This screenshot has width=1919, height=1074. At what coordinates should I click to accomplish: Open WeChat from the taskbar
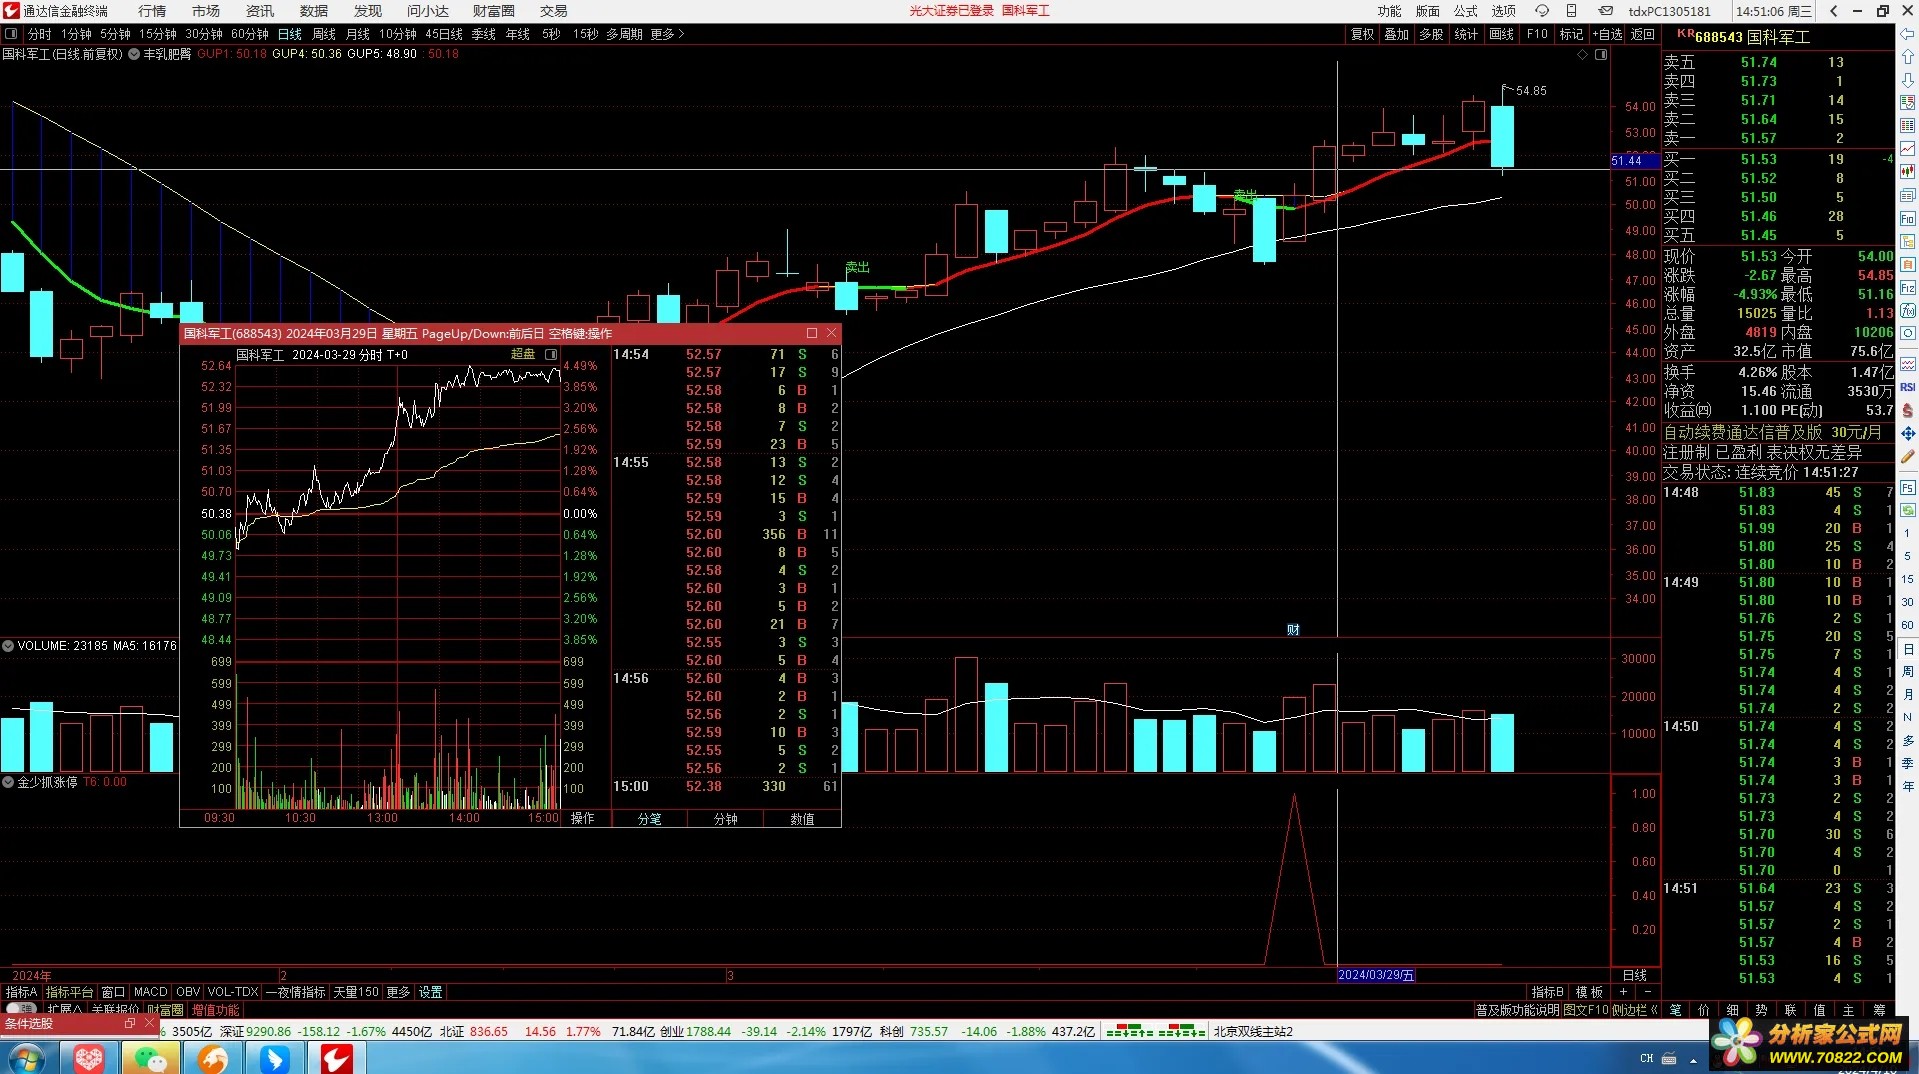point(150,1058)
